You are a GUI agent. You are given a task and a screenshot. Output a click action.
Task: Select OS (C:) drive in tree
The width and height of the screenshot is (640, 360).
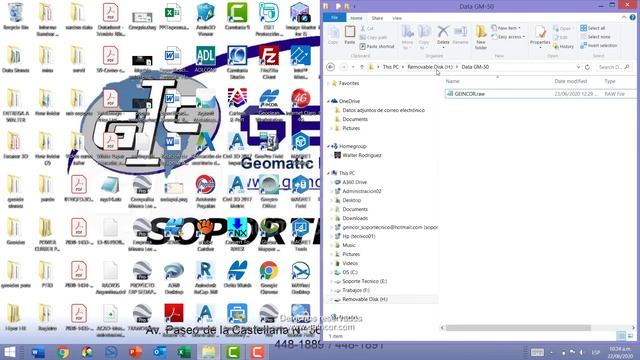(x=350, y=272)
